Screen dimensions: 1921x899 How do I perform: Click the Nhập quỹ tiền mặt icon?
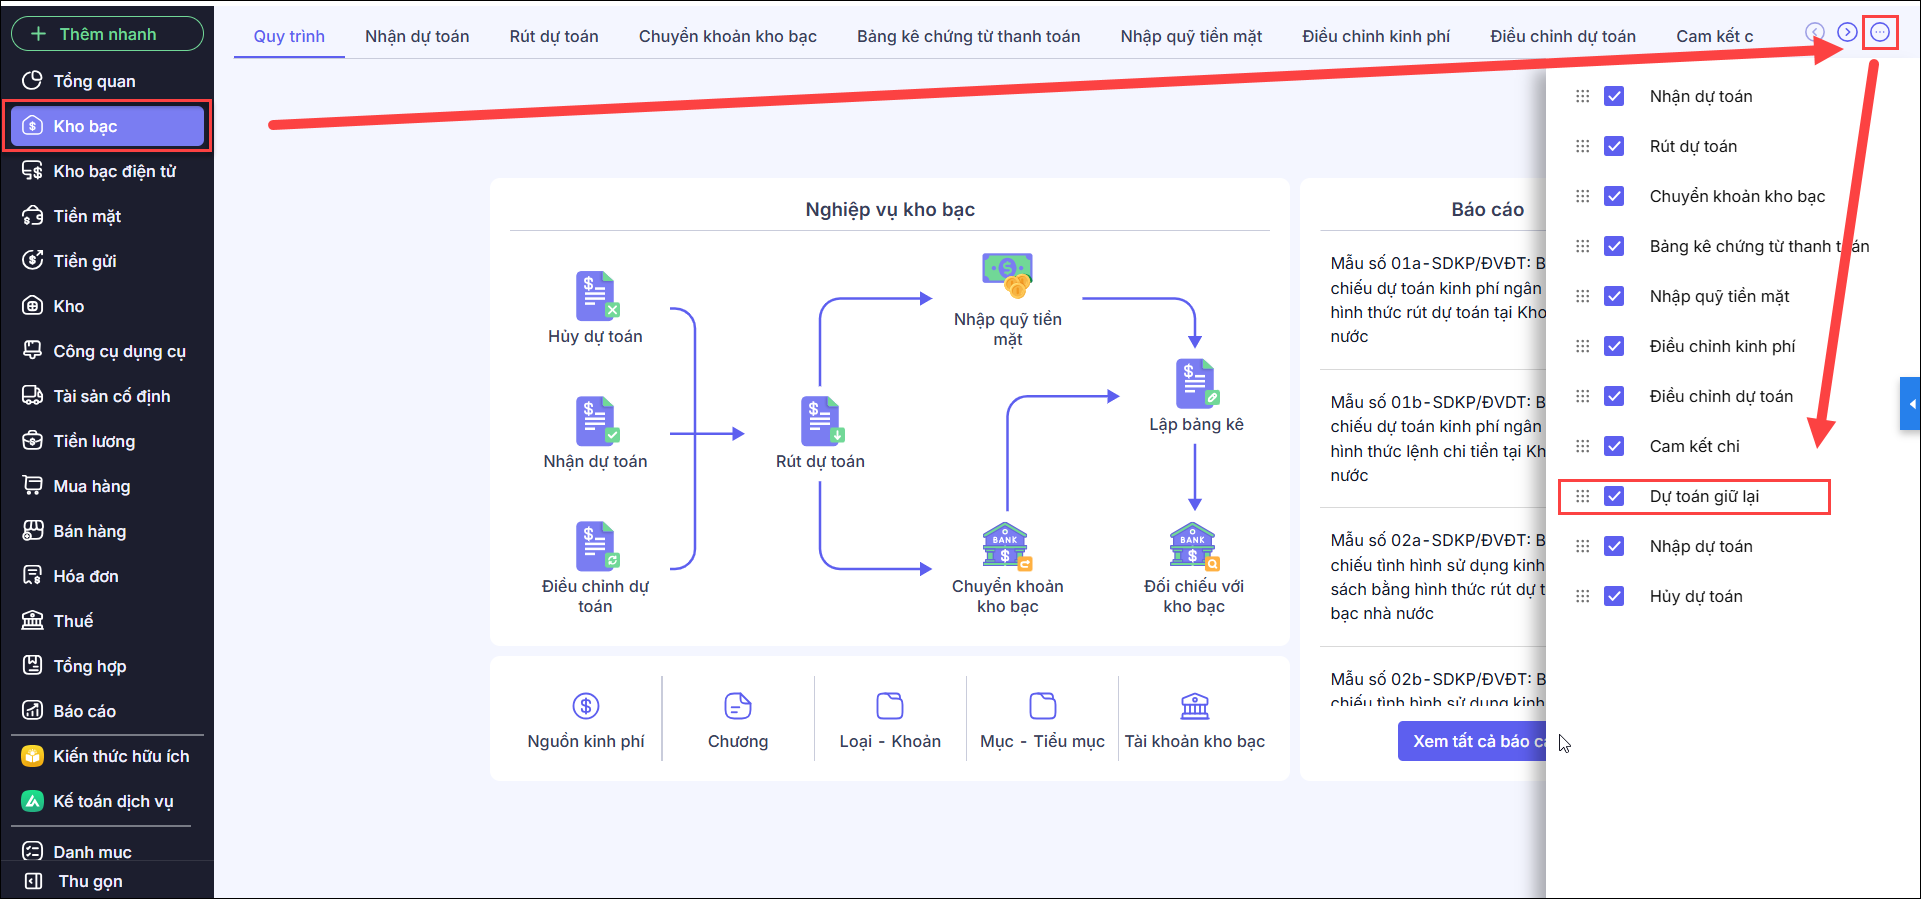coord(1007,275)
